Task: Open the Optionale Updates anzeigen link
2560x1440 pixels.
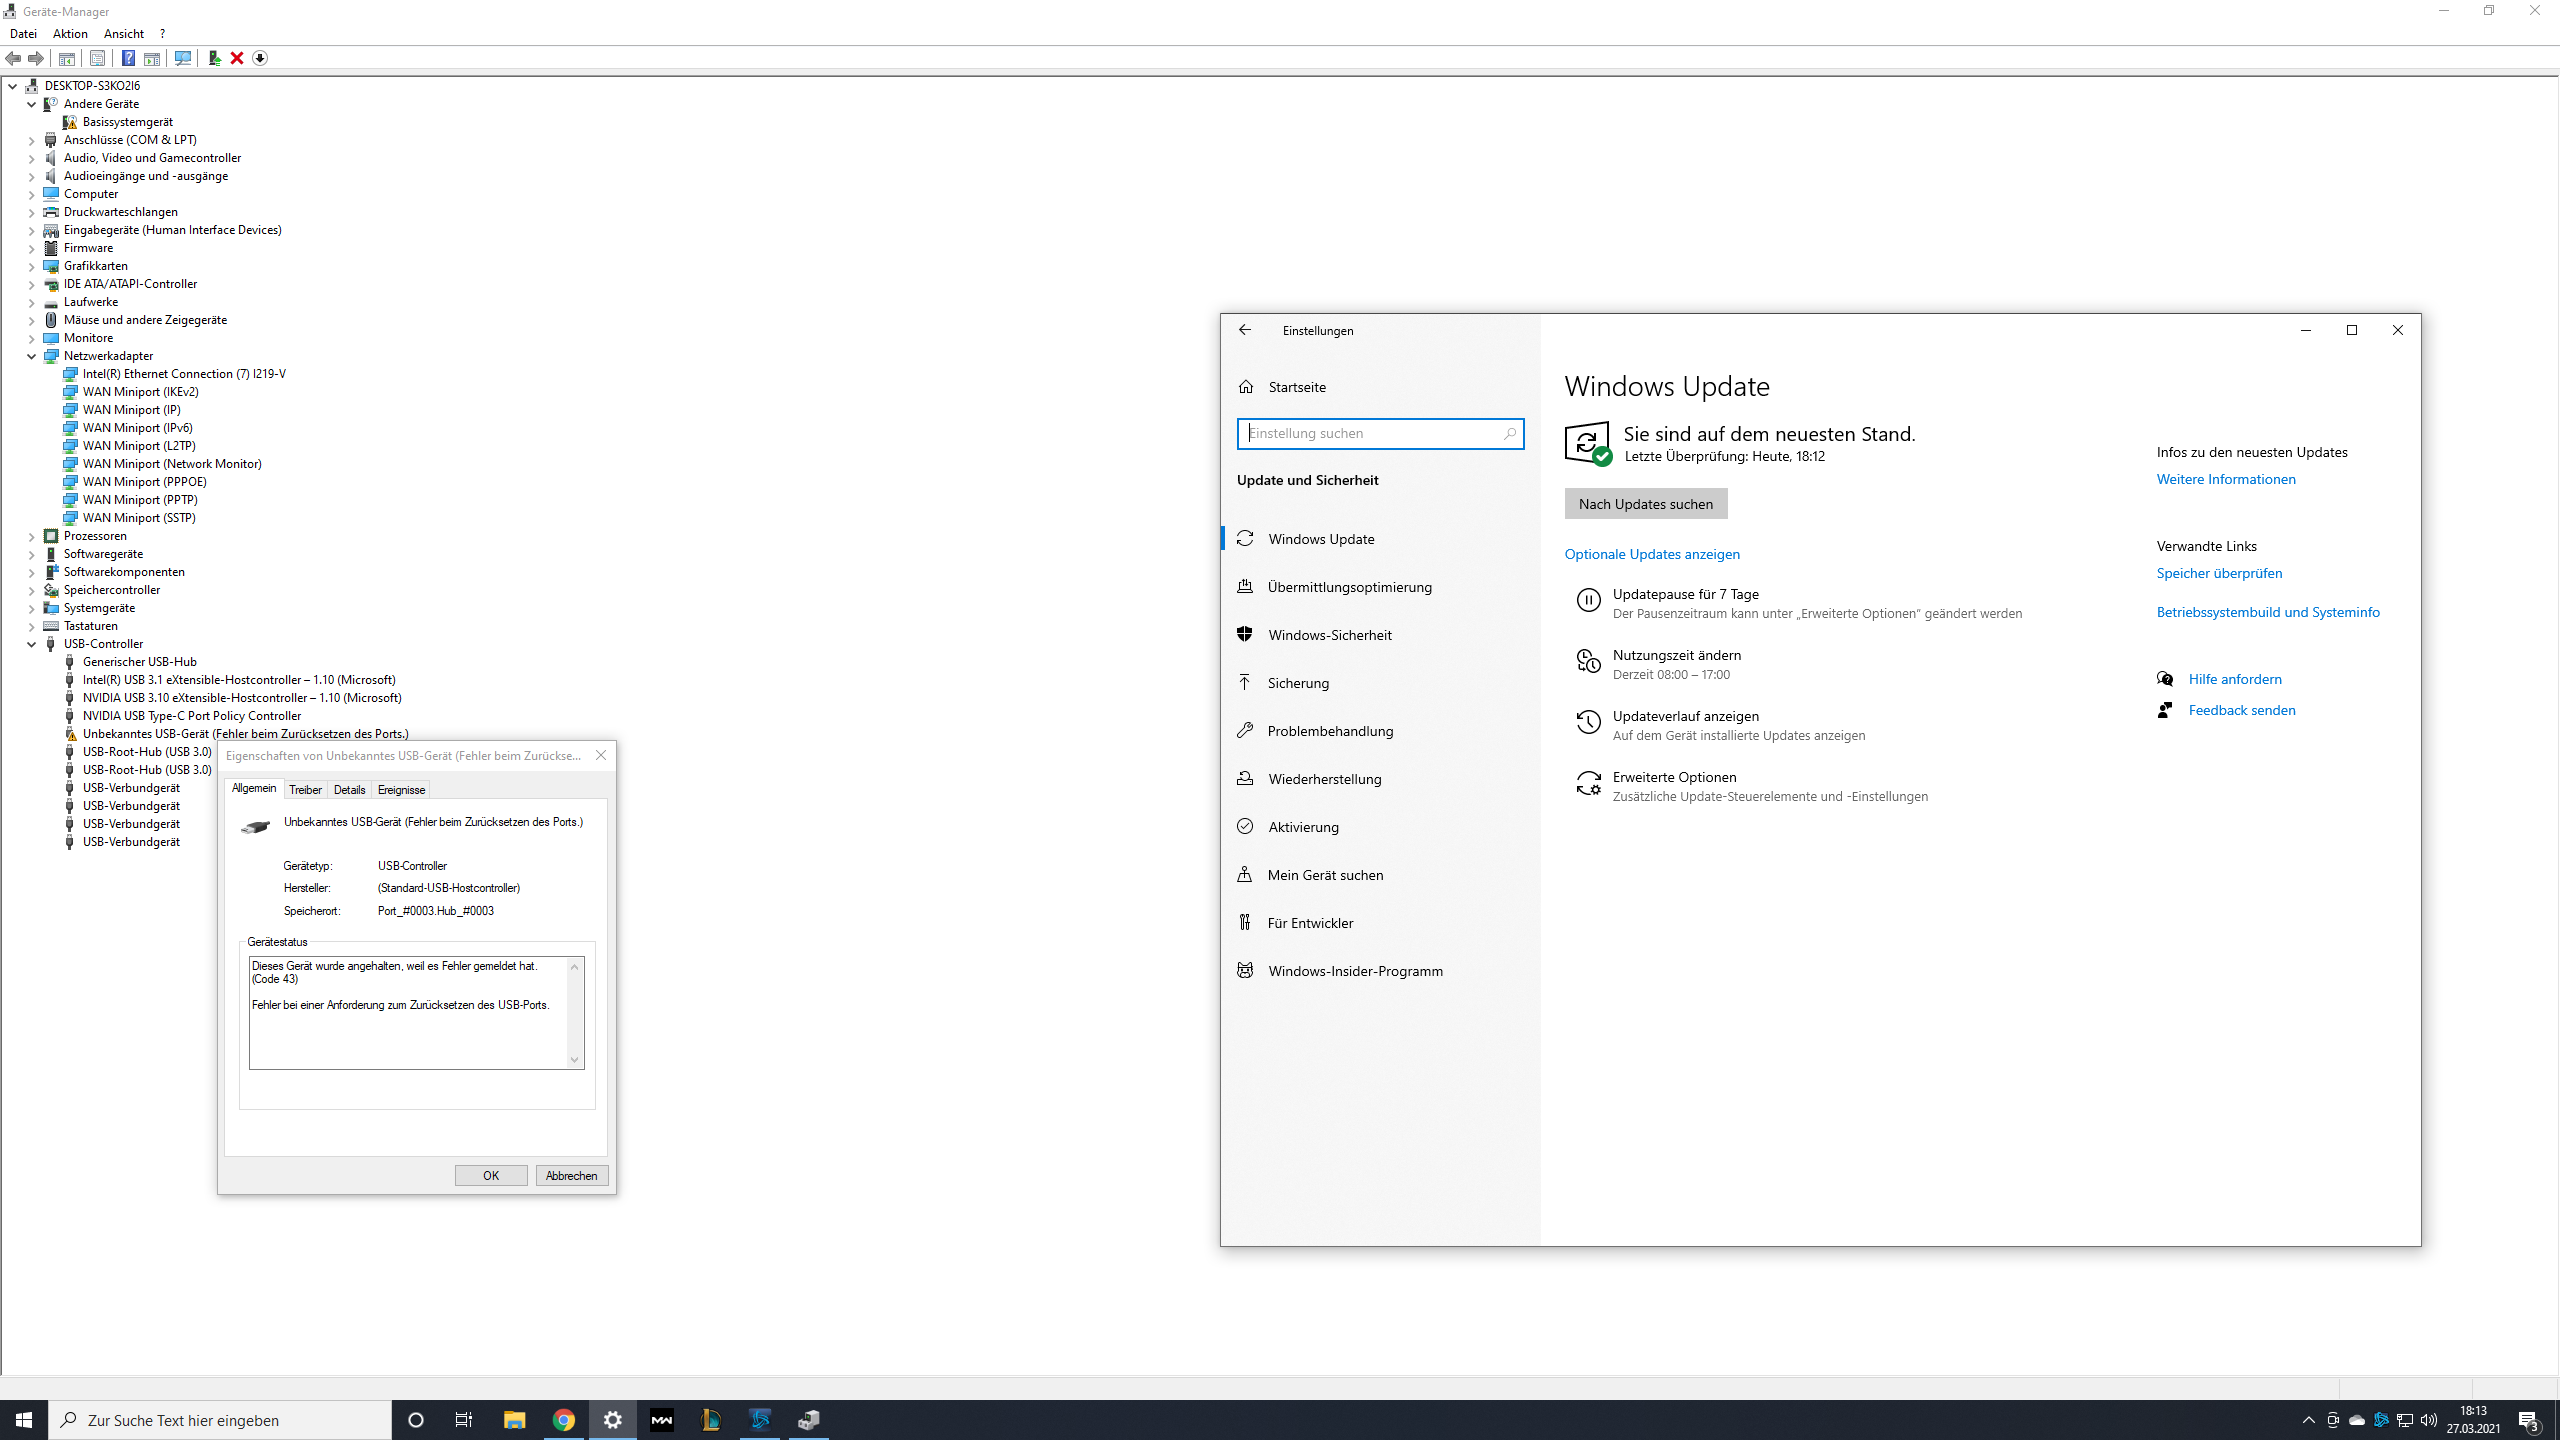Action: click(x=1652, y=554)
